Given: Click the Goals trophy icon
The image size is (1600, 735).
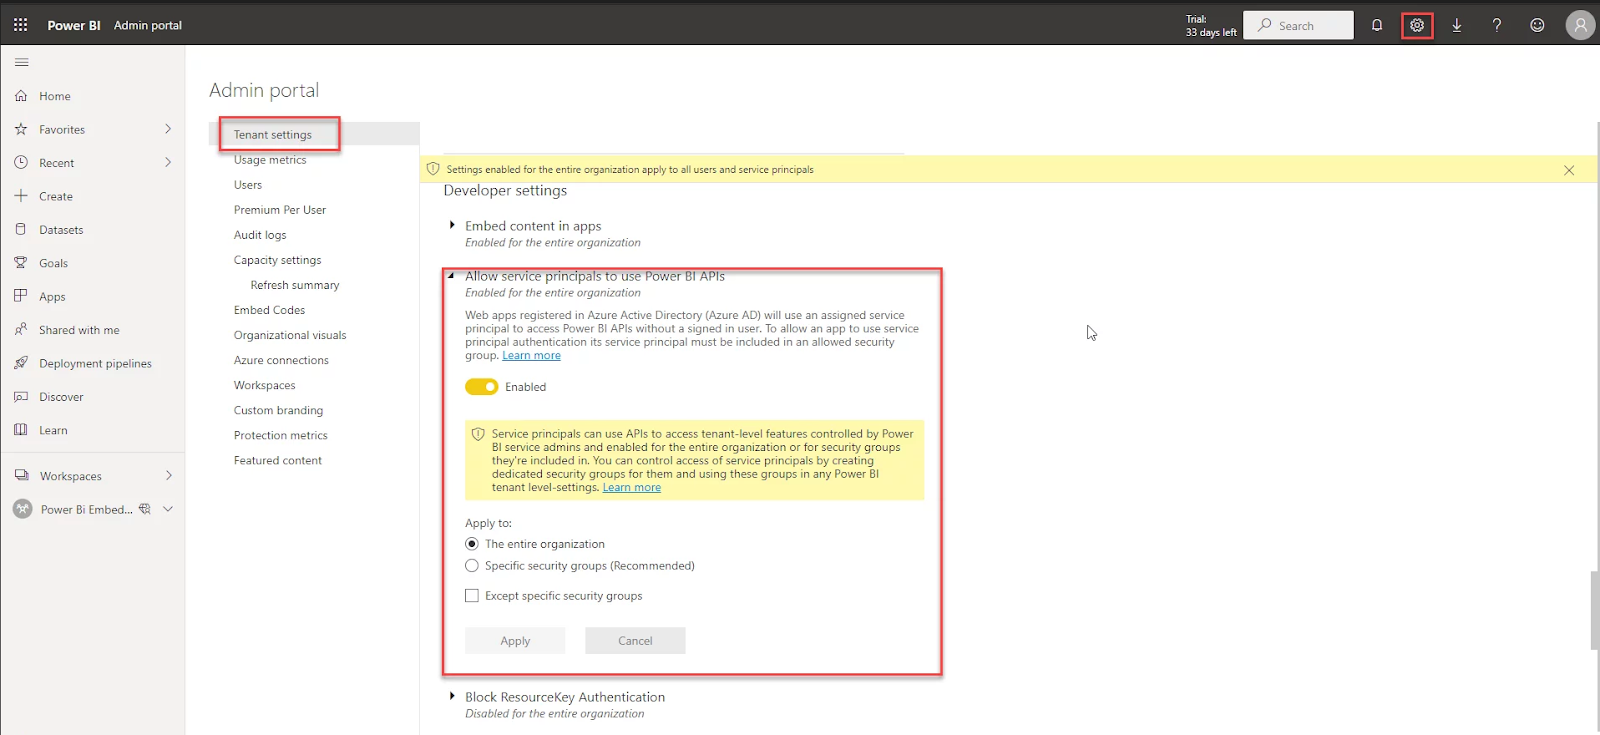Looking at the screenshot, I should point(21,263).
